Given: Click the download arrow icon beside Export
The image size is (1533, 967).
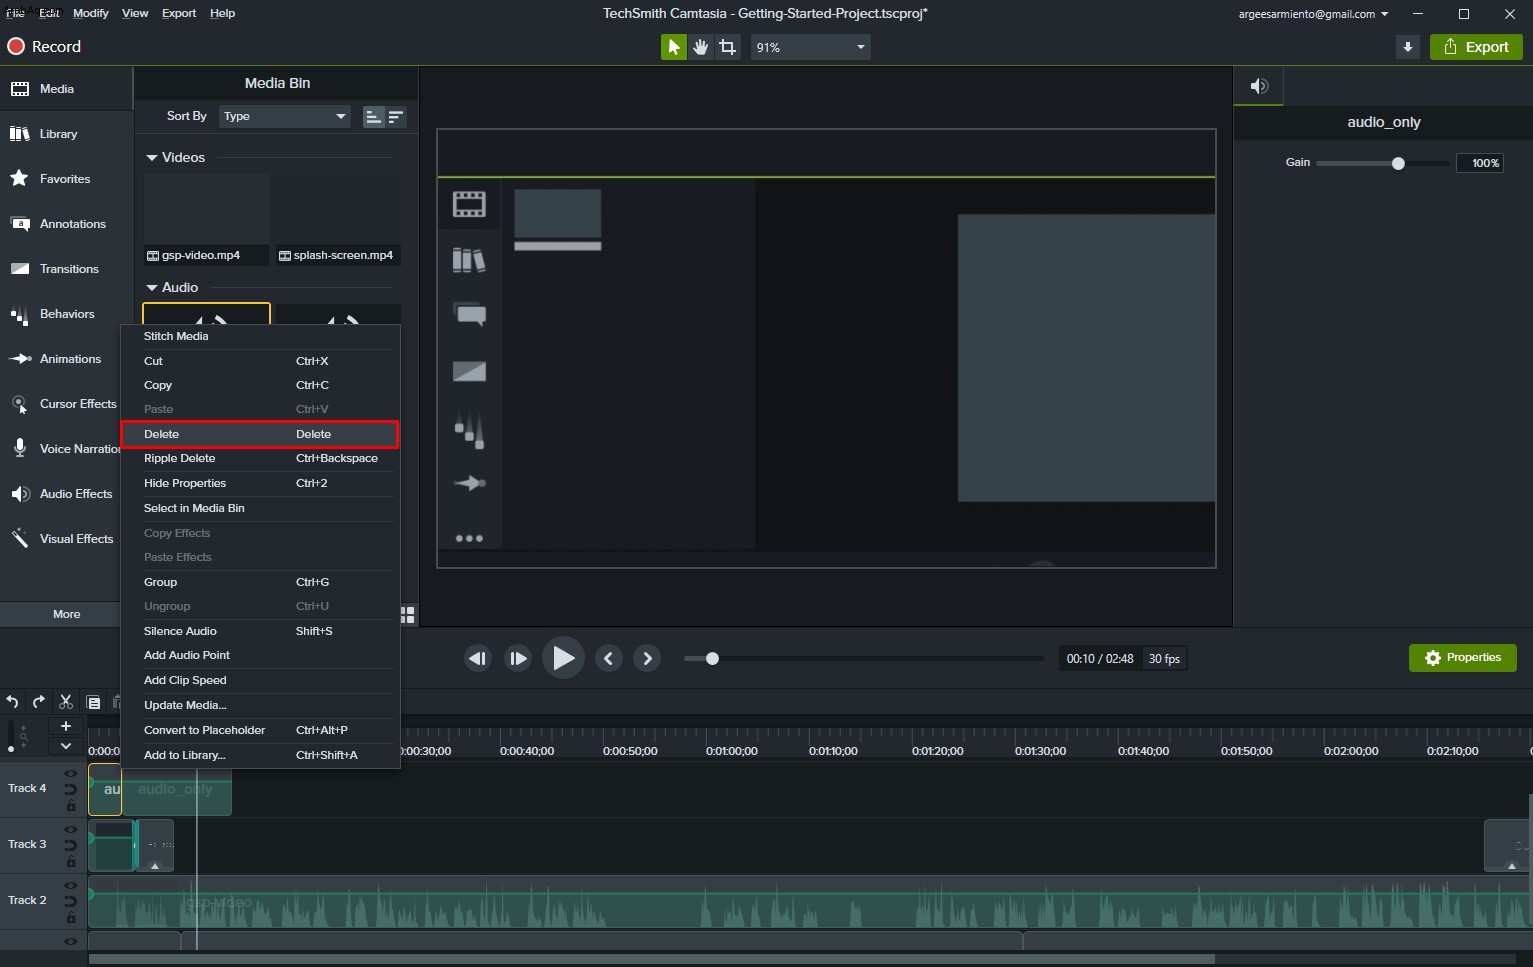Looking at the screenshot, I should (1408, 47).
